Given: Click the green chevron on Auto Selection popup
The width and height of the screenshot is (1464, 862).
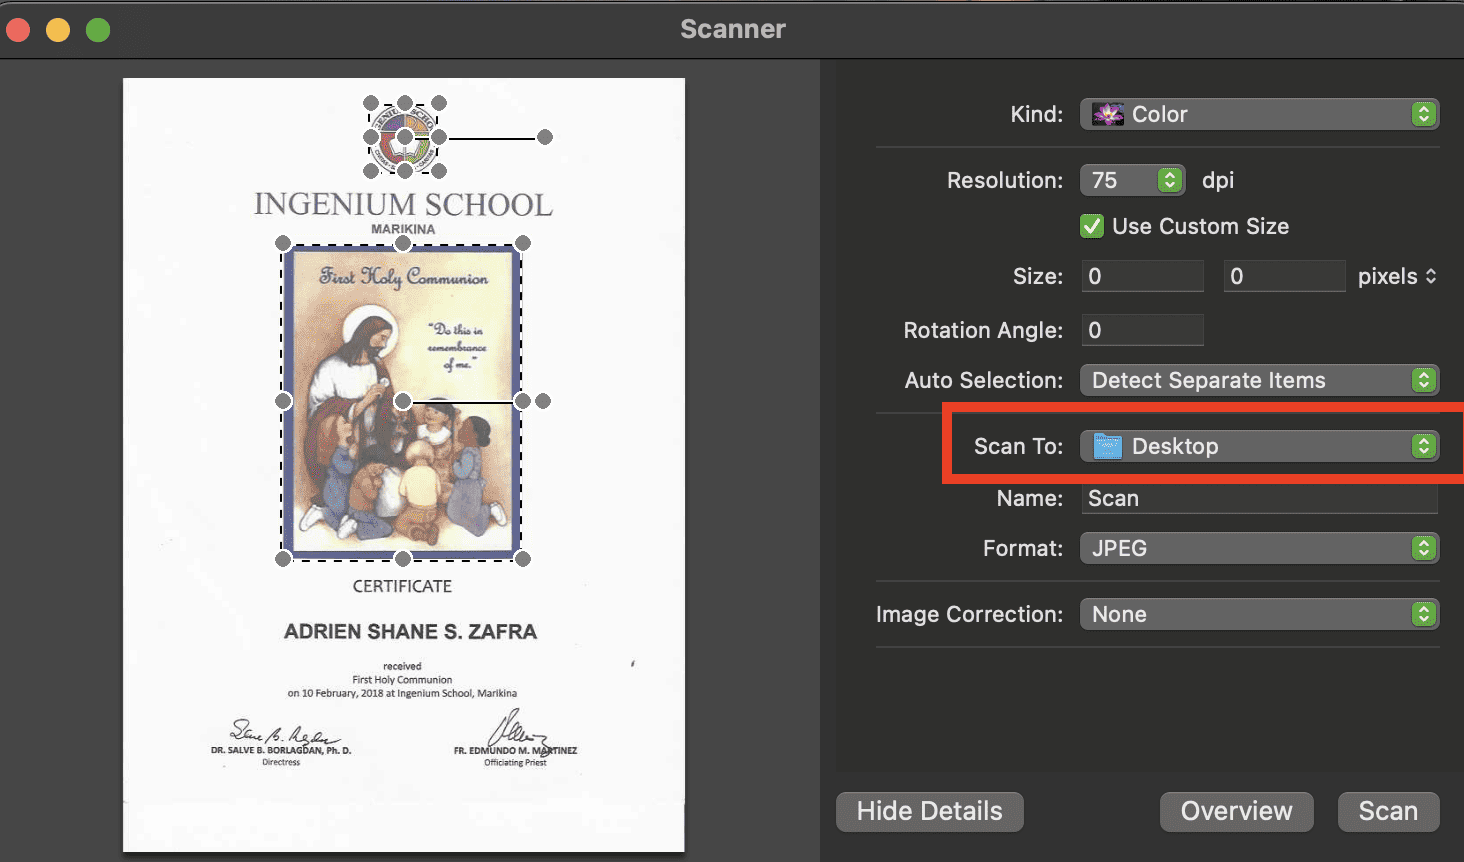Looking at the screenshot, I should (x=1424, y=380).
